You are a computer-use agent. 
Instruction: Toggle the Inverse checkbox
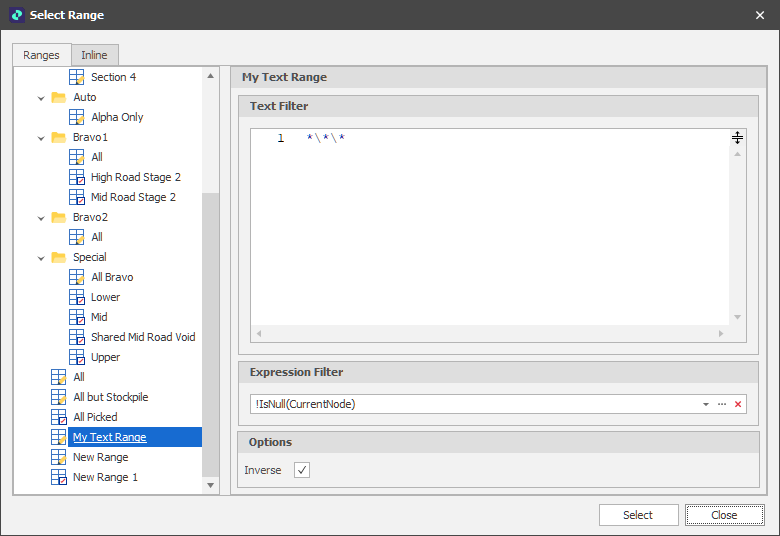pos(302,470)
